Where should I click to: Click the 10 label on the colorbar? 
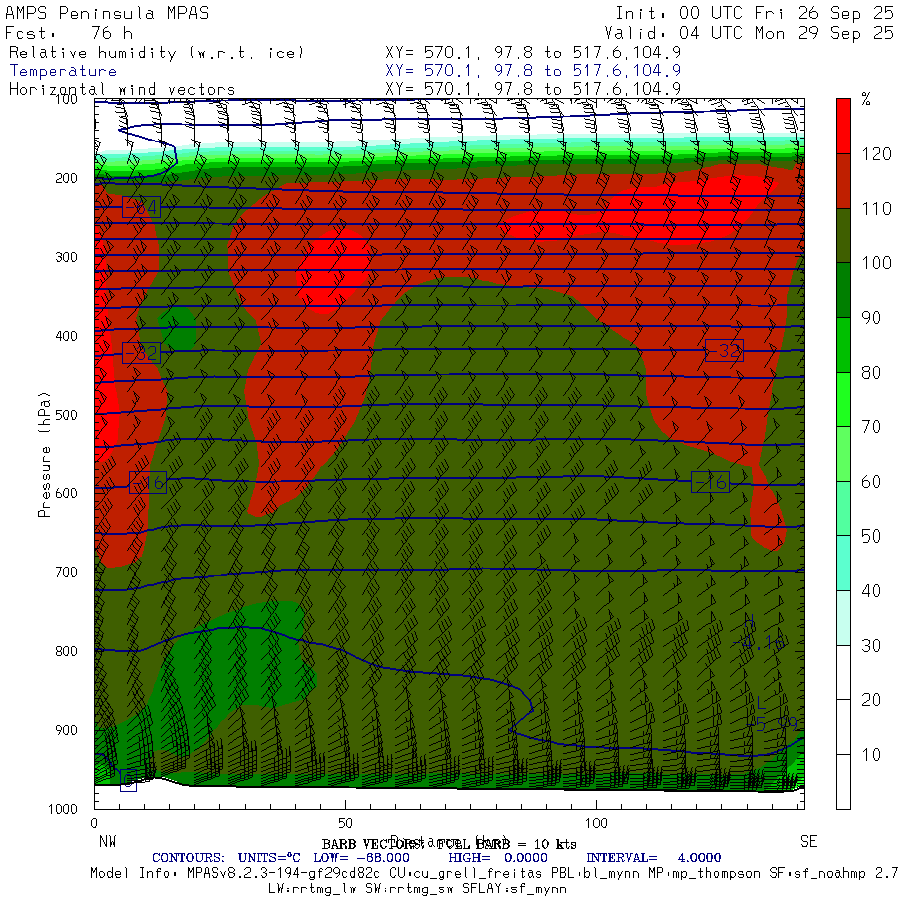871,754
